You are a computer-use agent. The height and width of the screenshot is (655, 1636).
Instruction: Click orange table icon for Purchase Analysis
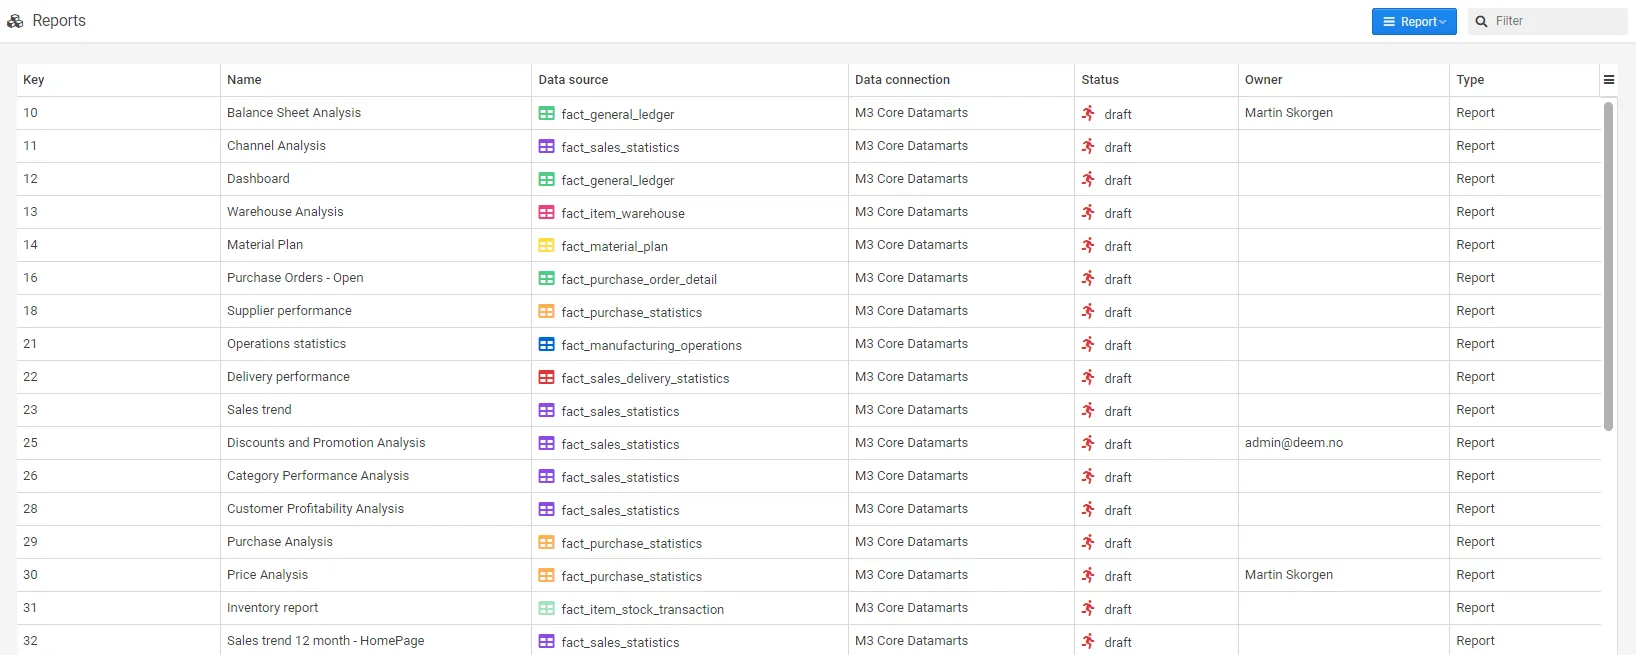point(546,543)
